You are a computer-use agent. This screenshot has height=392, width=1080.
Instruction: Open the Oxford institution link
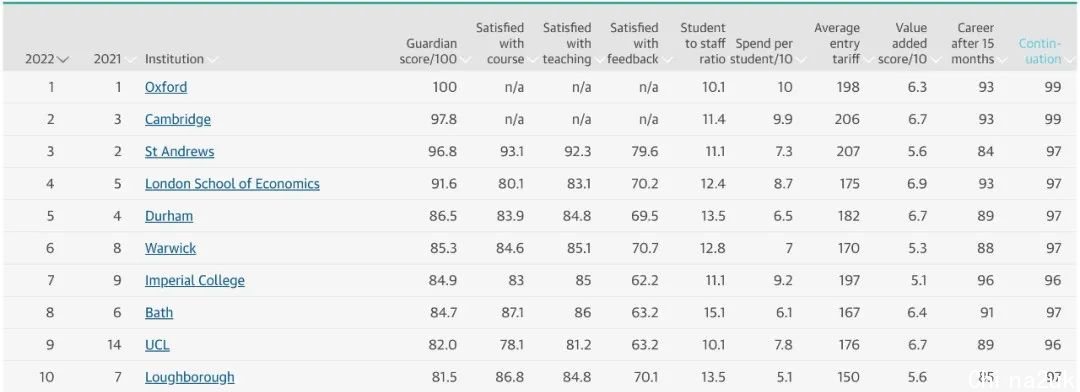(x=166, y=87)
